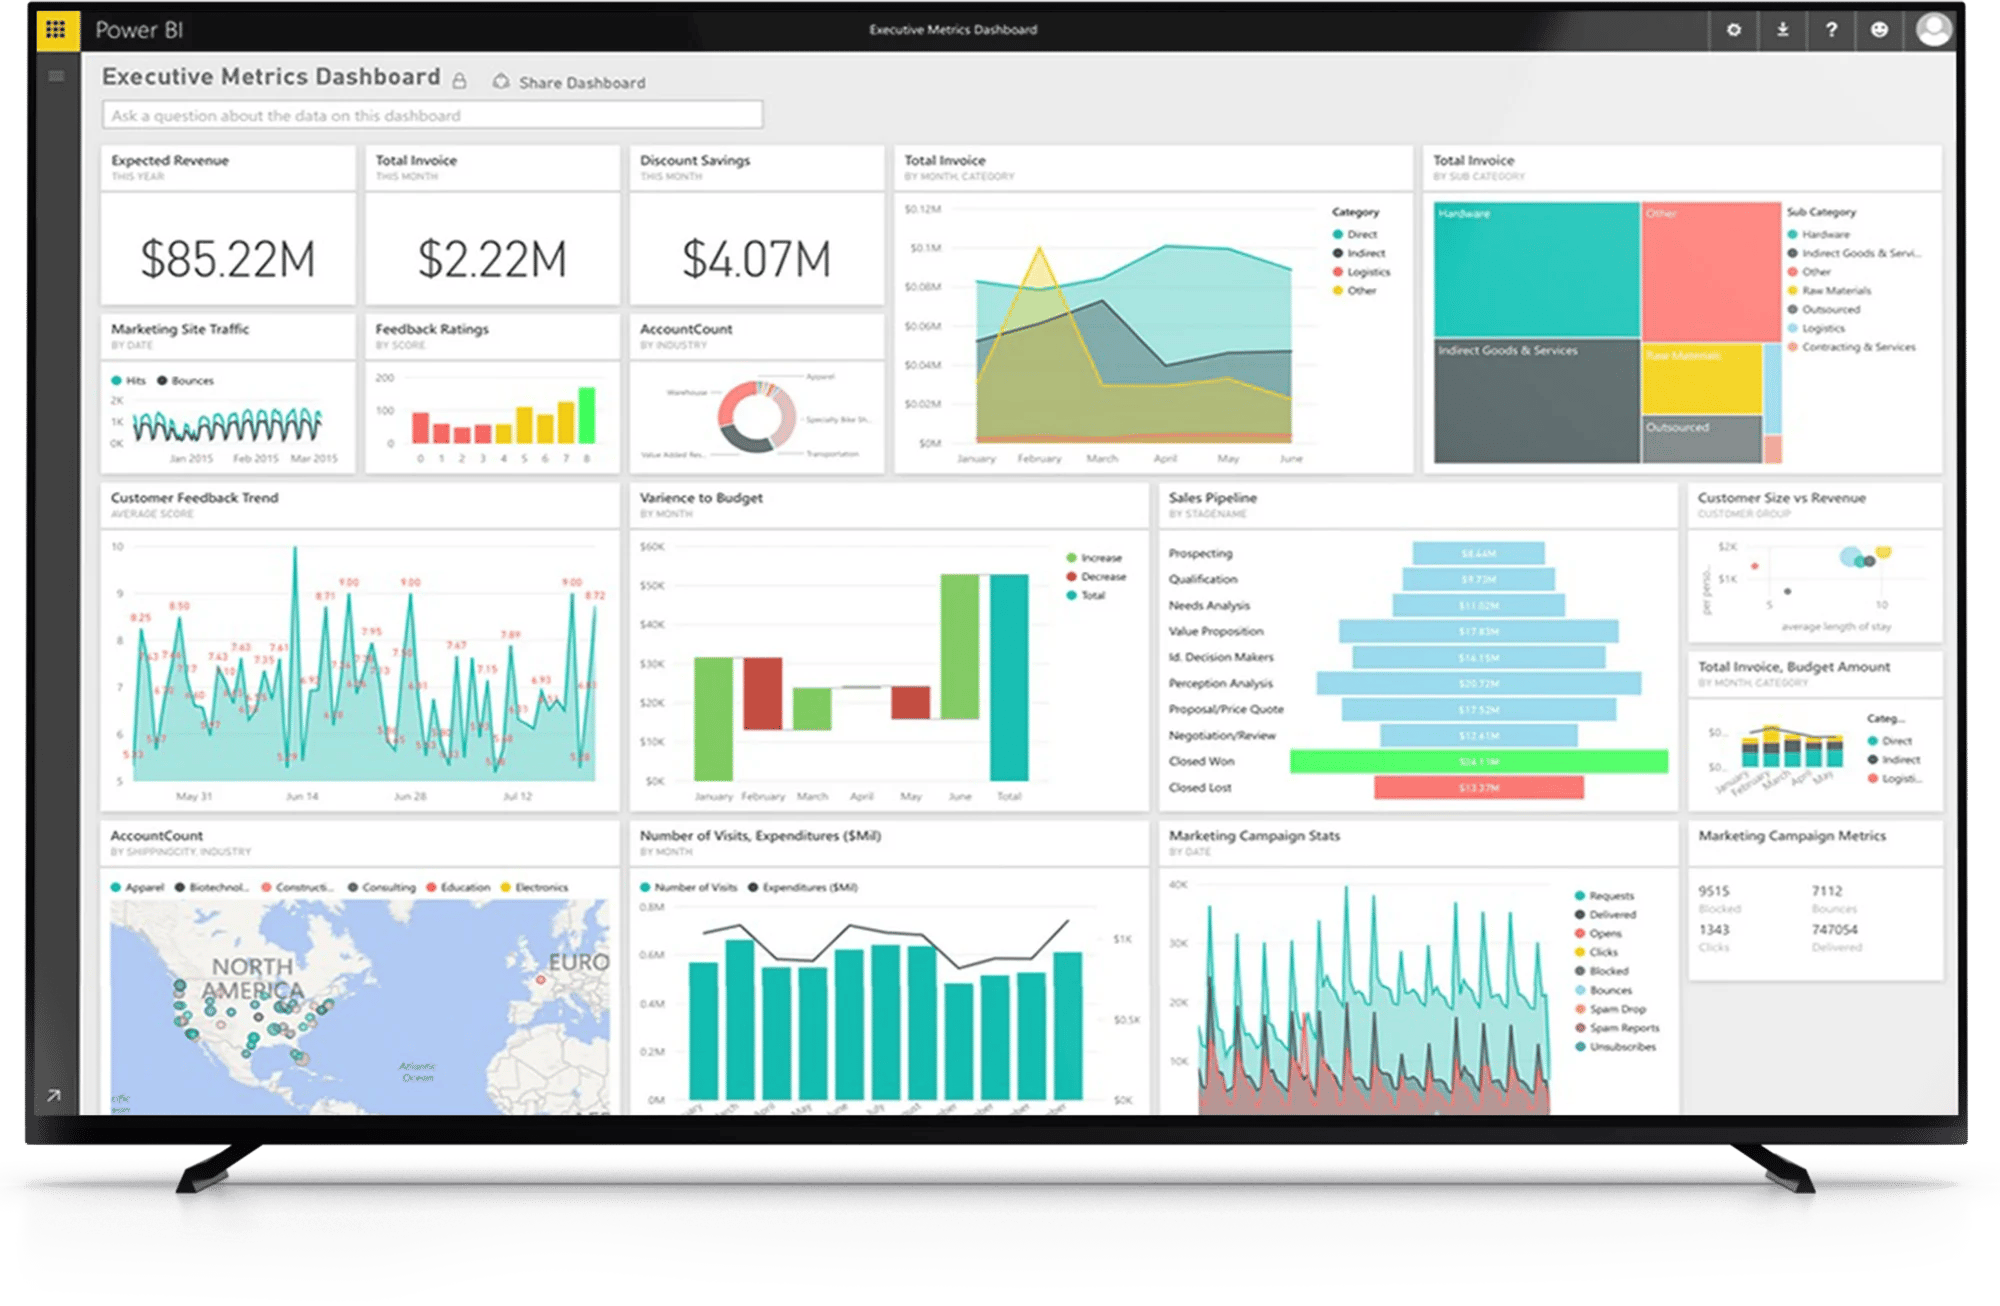Click the 1343 Clicks metric value
The width and height of the screenshot is (2000, 1306).
coord(1714,929)
